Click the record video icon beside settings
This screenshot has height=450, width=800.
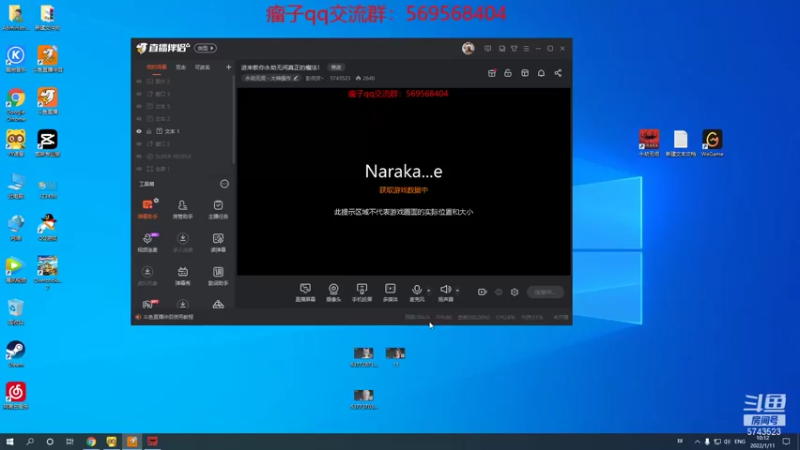(482, 292)
